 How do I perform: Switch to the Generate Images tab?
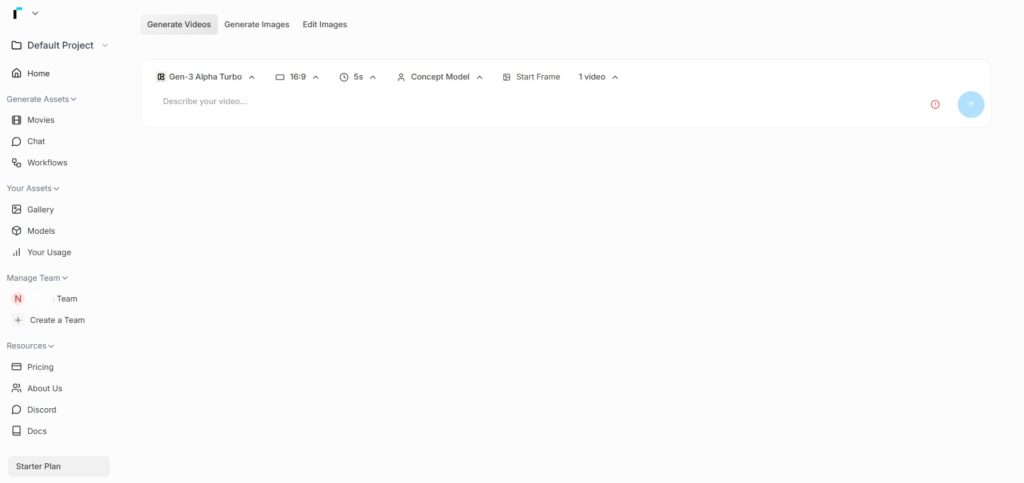pos(256,24)
